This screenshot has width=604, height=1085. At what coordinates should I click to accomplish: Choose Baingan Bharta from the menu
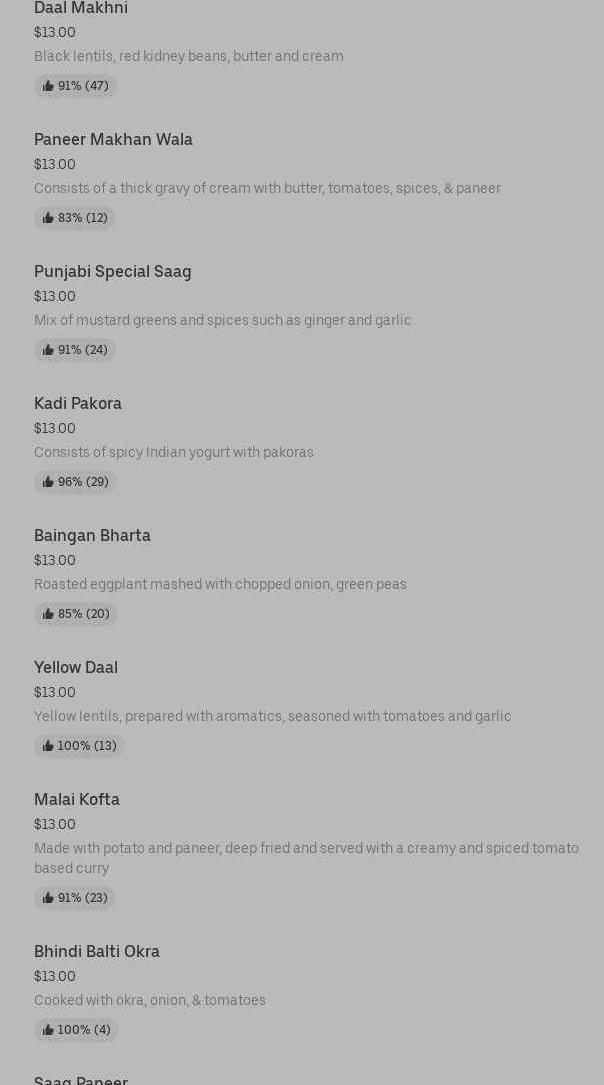[92, 536]
